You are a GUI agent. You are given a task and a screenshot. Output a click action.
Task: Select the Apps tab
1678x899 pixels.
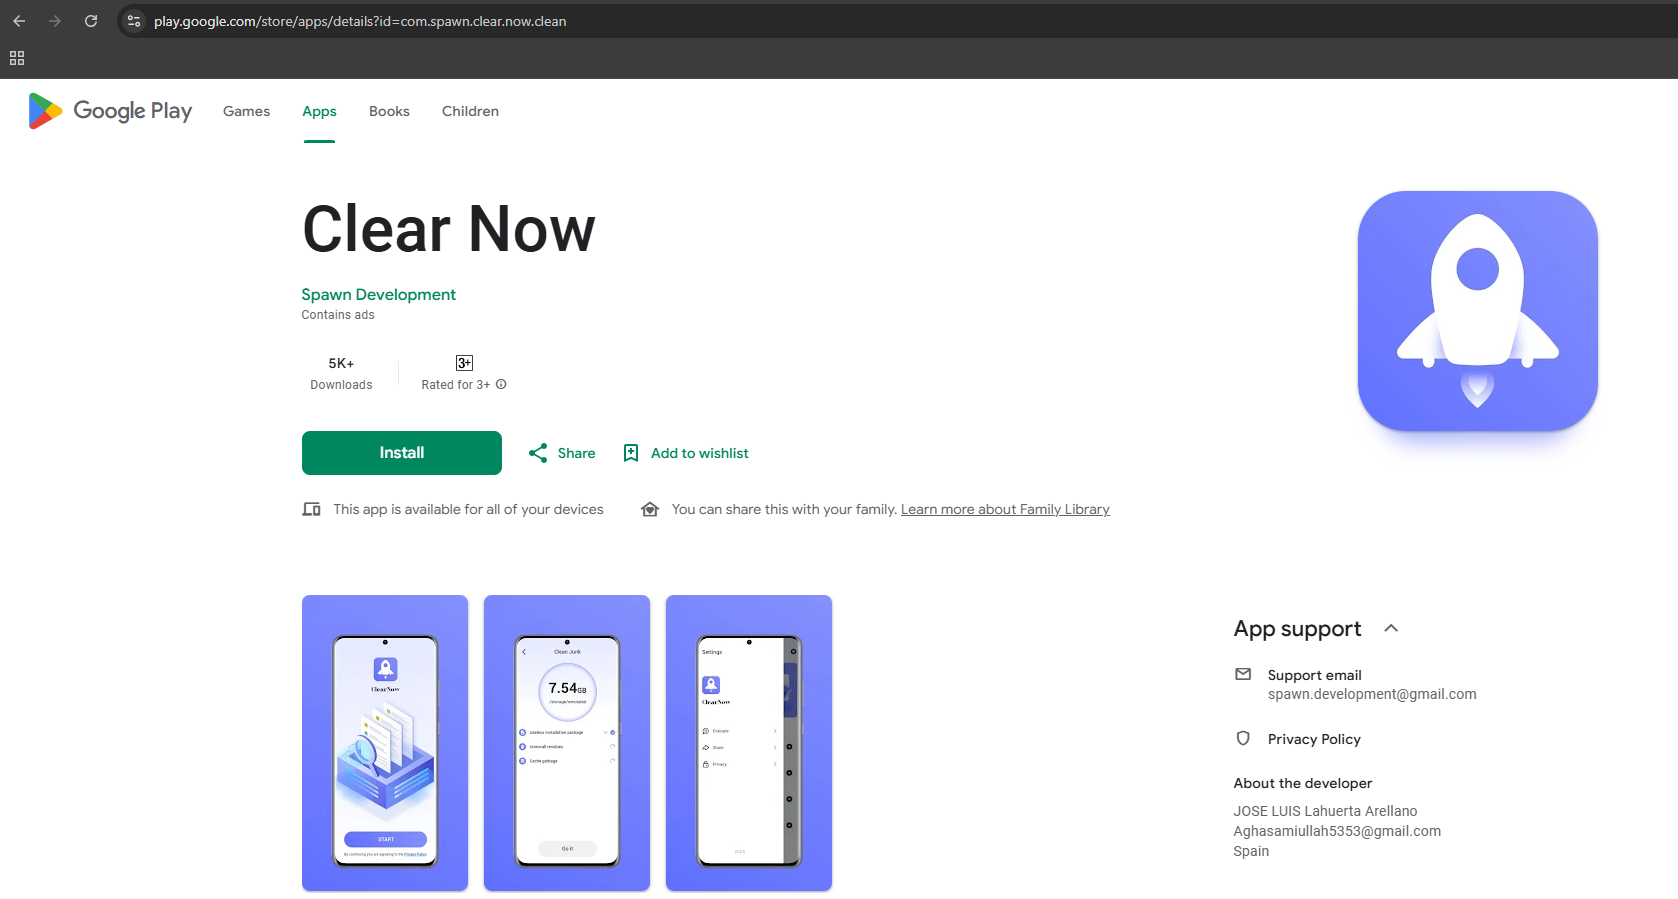319,111
